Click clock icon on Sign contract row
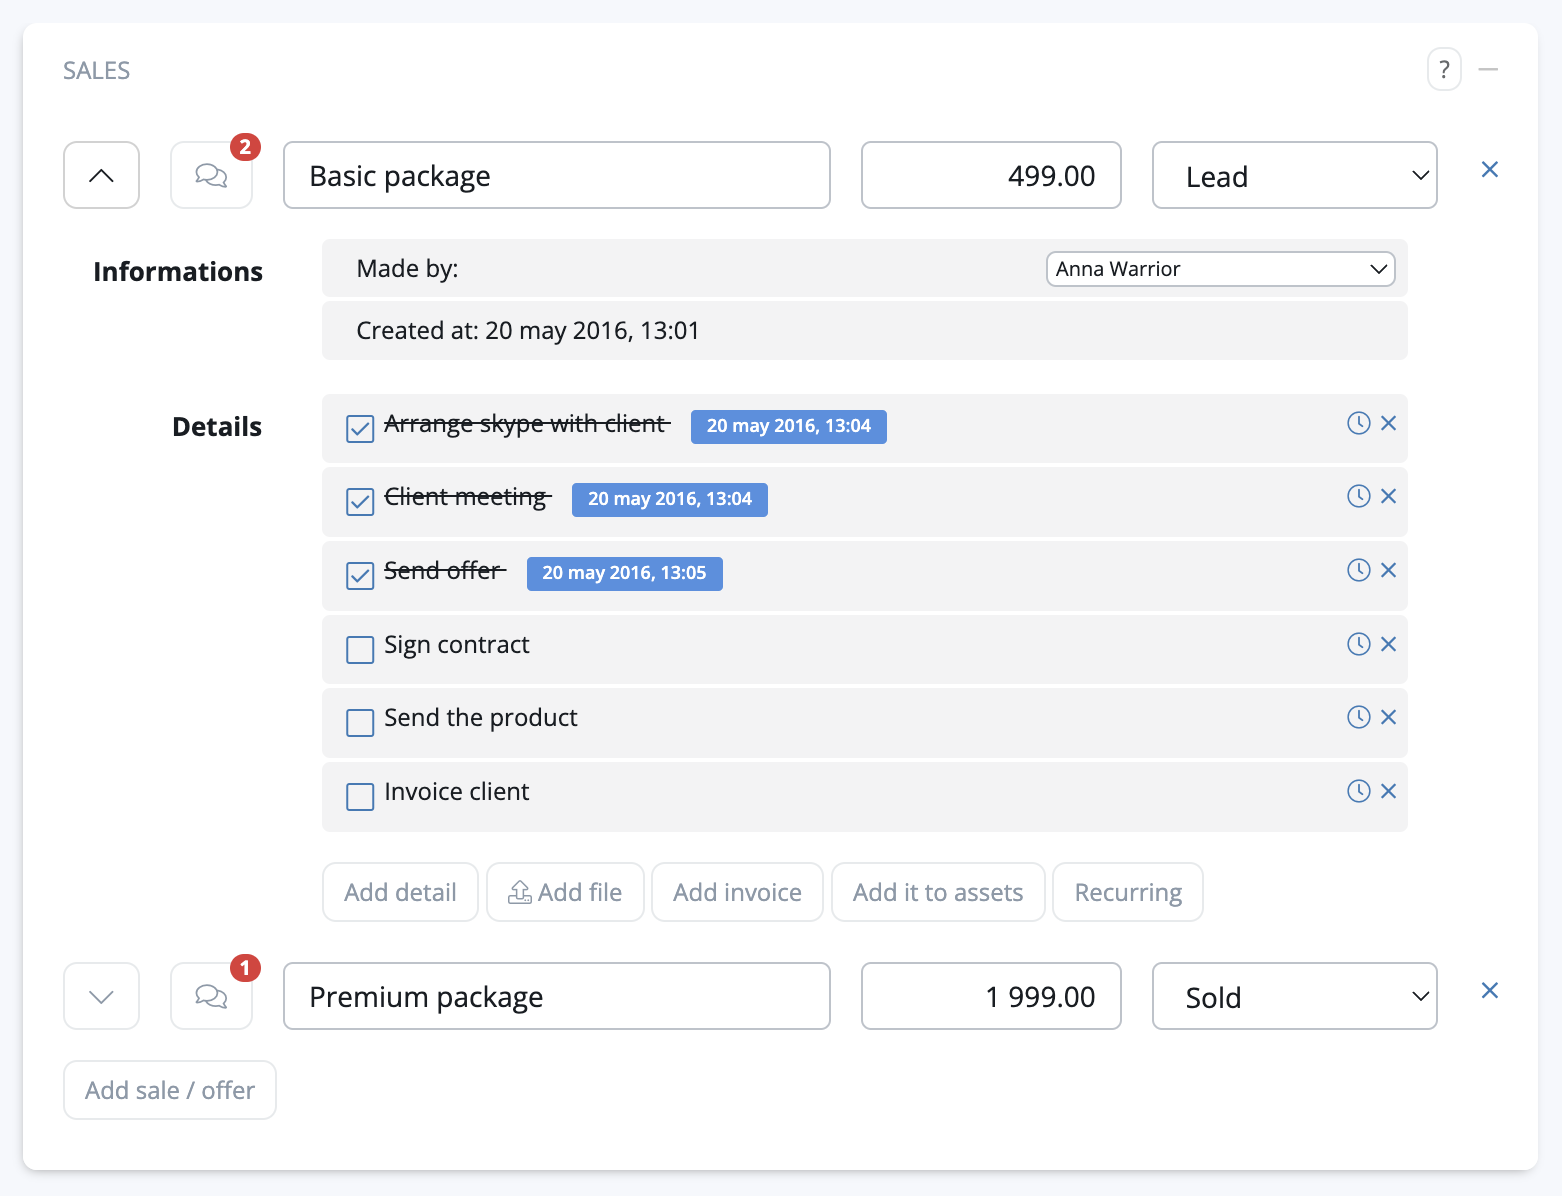 (1358, 644)
